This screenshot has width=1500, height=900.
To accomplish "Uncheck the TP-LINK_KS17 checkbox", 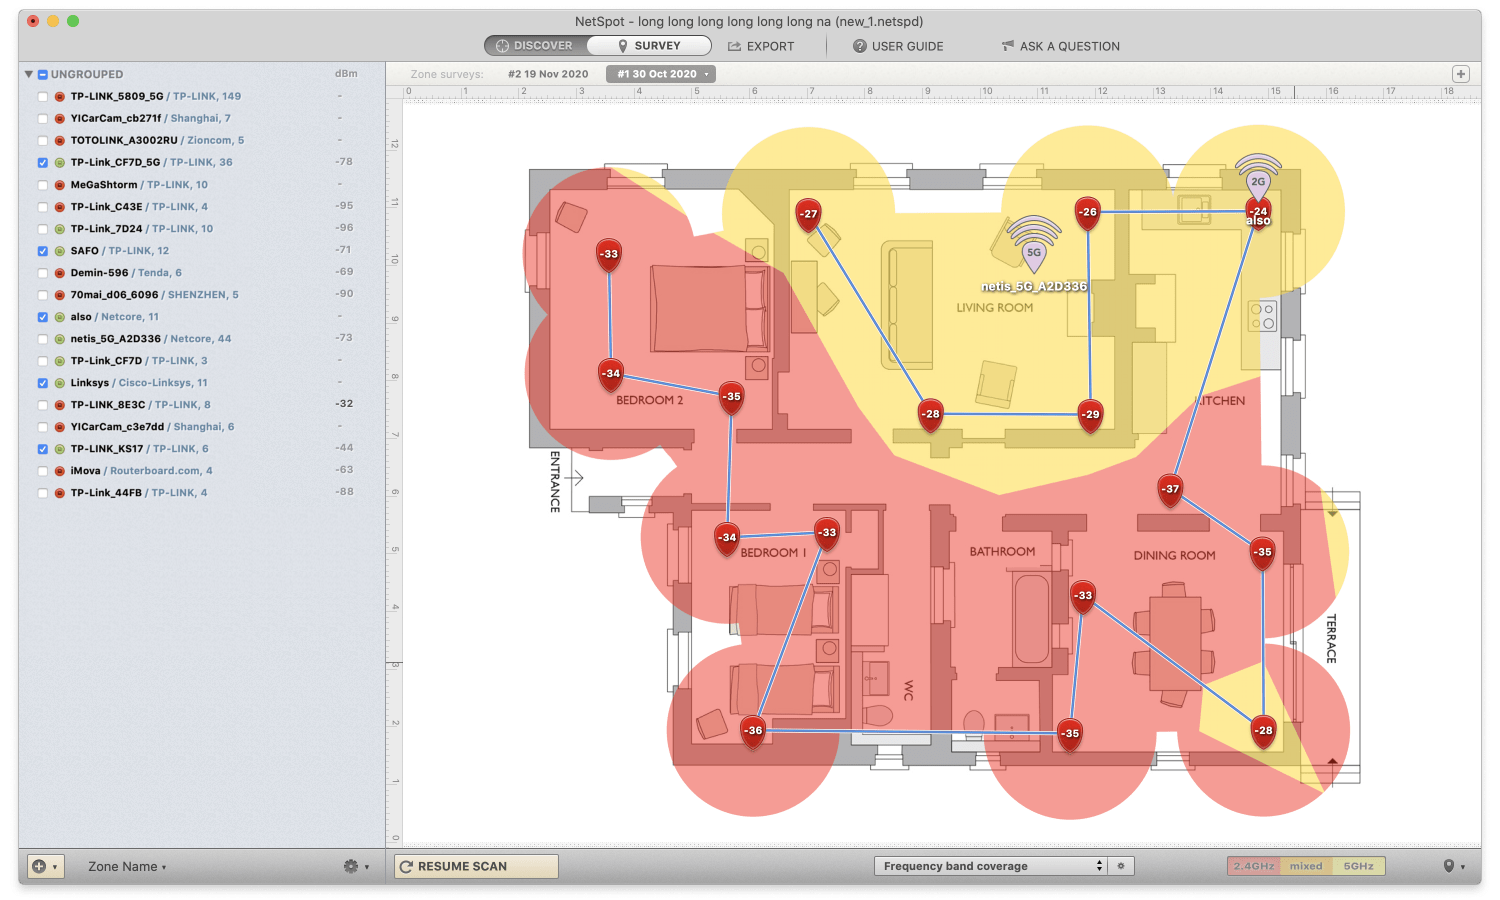I will (42, 449).
